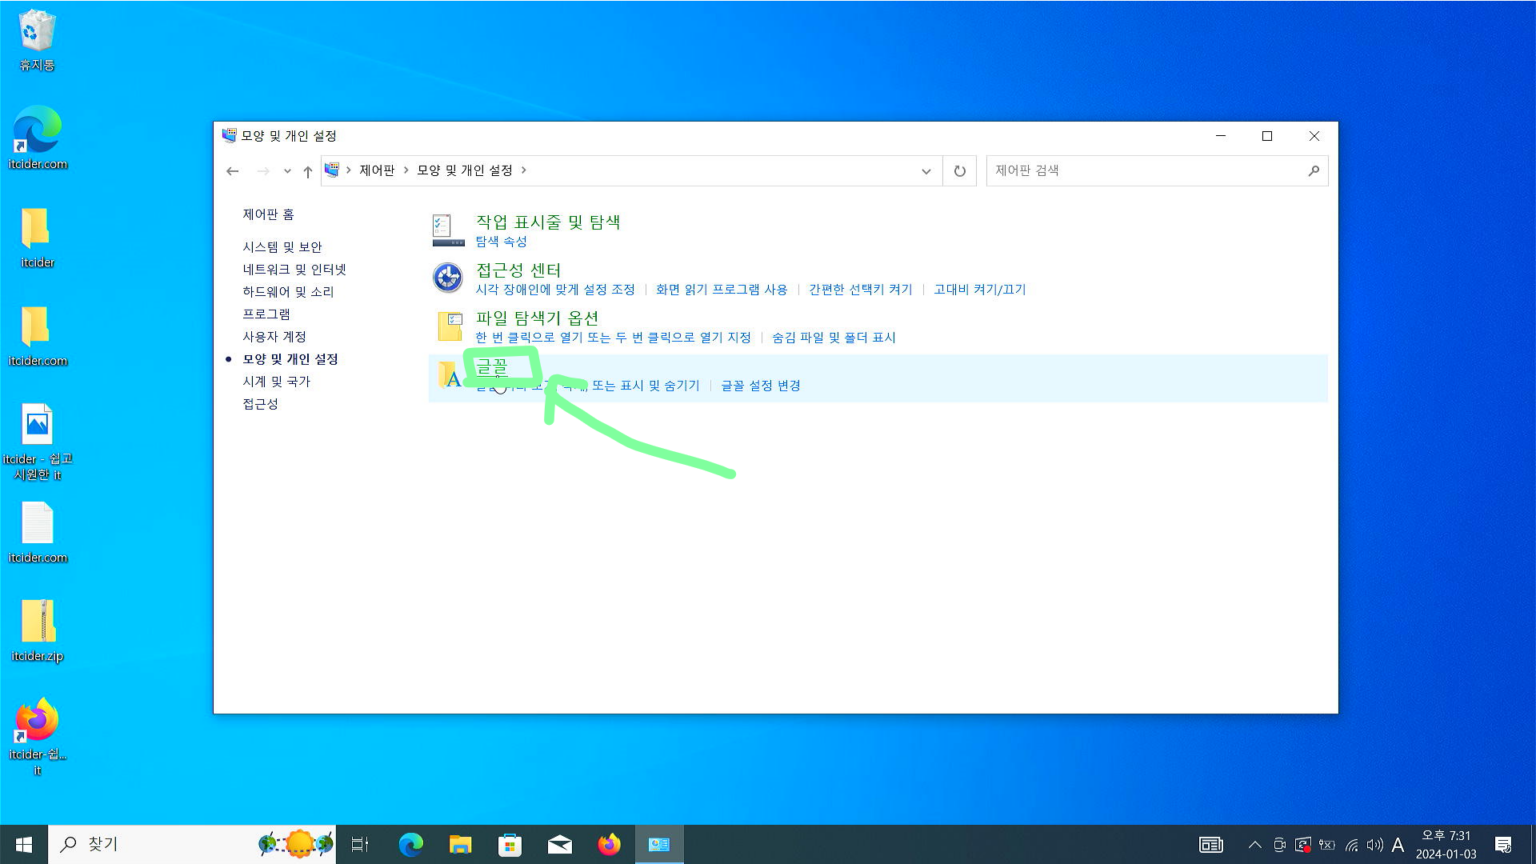
Task: Click 고대비 켜기/끄기 link
Action: [x=979, y=290]
